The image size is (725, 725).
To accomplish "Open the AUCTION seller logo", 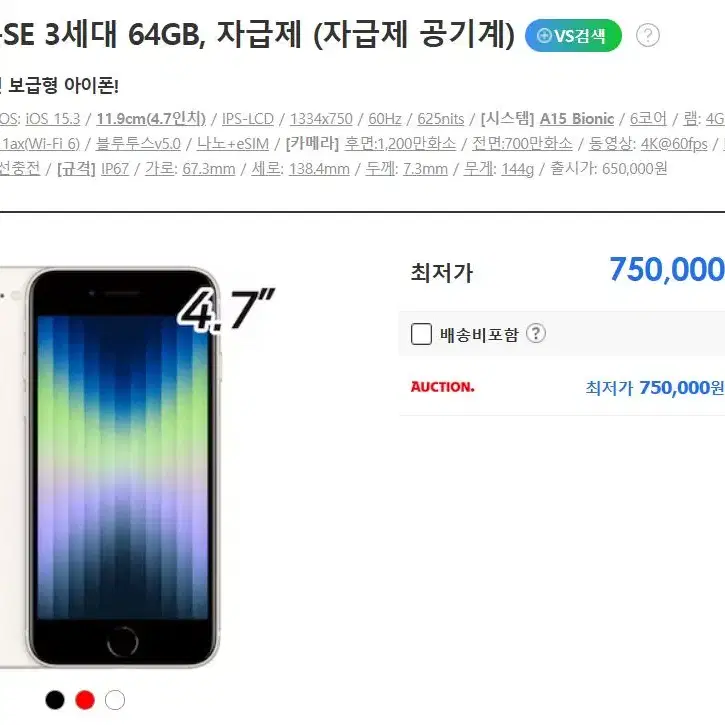I will click(442, 387).
